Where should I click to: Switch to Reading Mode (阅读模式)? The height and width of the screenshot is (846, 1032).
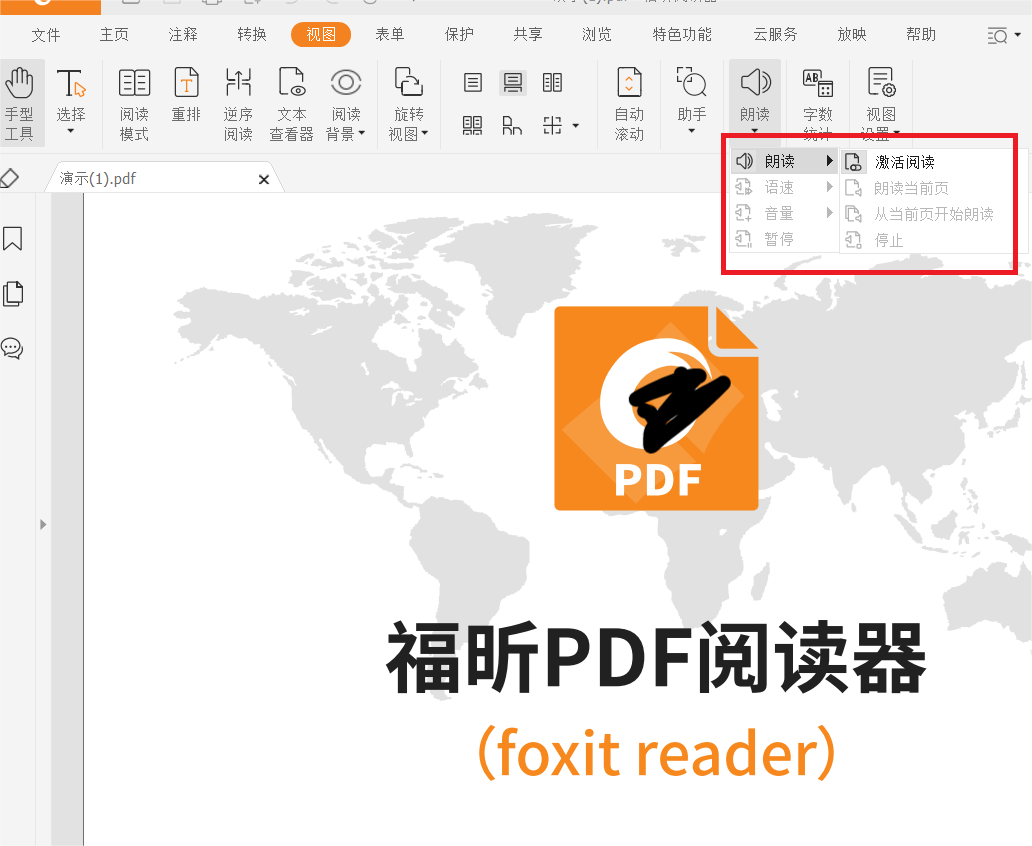click(x=134, y=103)
